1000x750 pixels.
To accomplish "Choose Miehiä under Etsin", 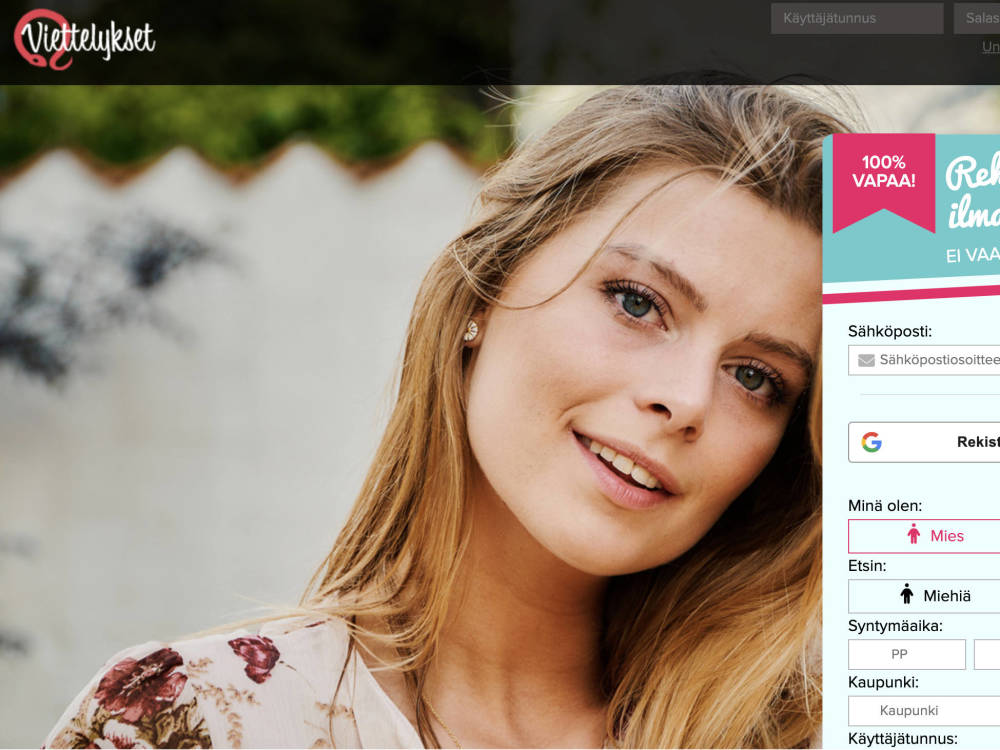I will click(x=924, y=596).
